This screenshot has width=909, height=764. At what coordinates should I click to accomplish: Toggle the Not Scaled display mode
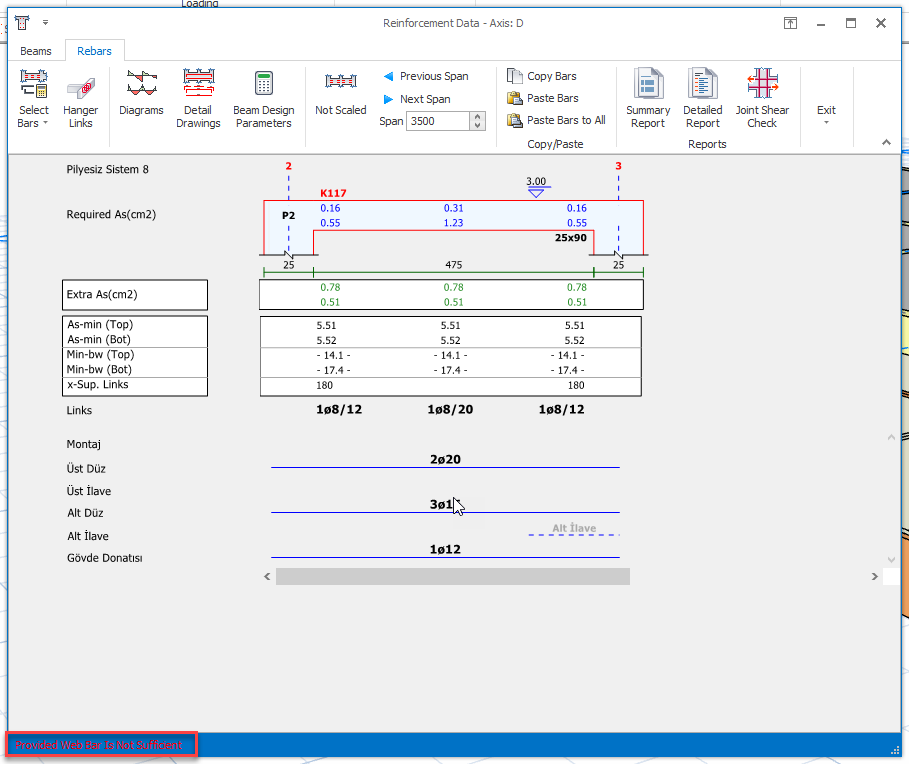click(340, 95)
